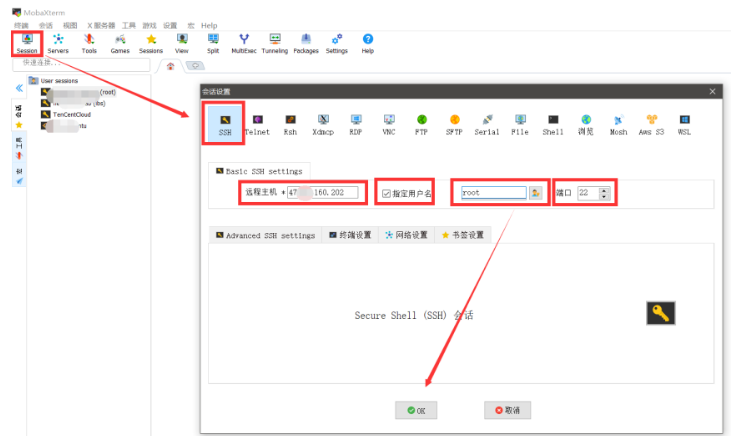Open the View toolbar icon
The height and width of the screenshot is (436, 731).
coord(182,44)
